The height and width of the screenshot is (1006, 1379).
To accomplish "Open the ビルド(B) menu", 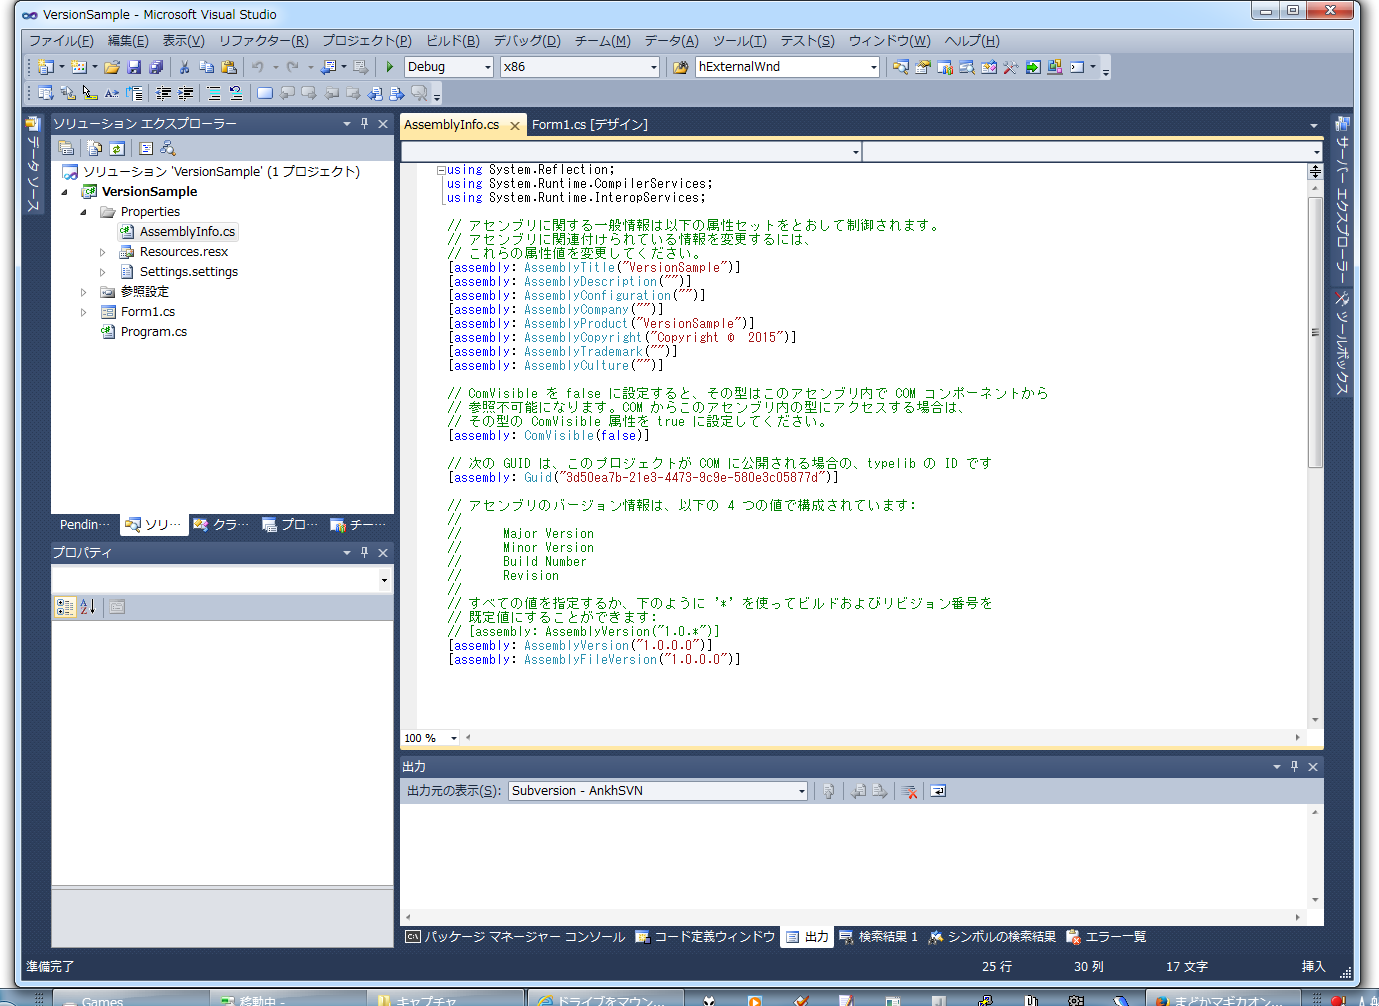I will tap(453, 40).
